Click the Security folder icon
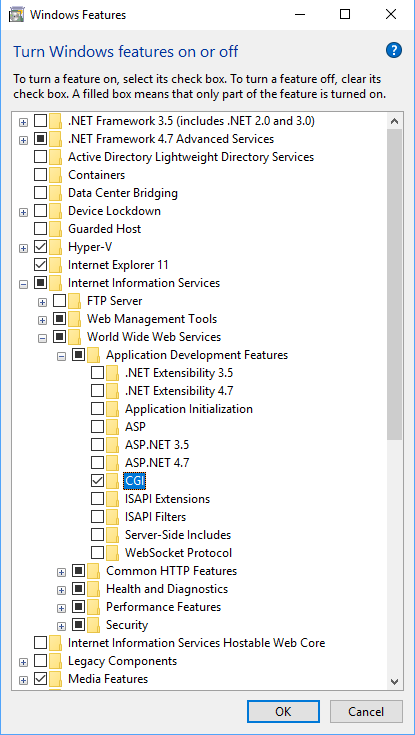The height and width of the screenshot is (735, 415). (x=93, y=624)
